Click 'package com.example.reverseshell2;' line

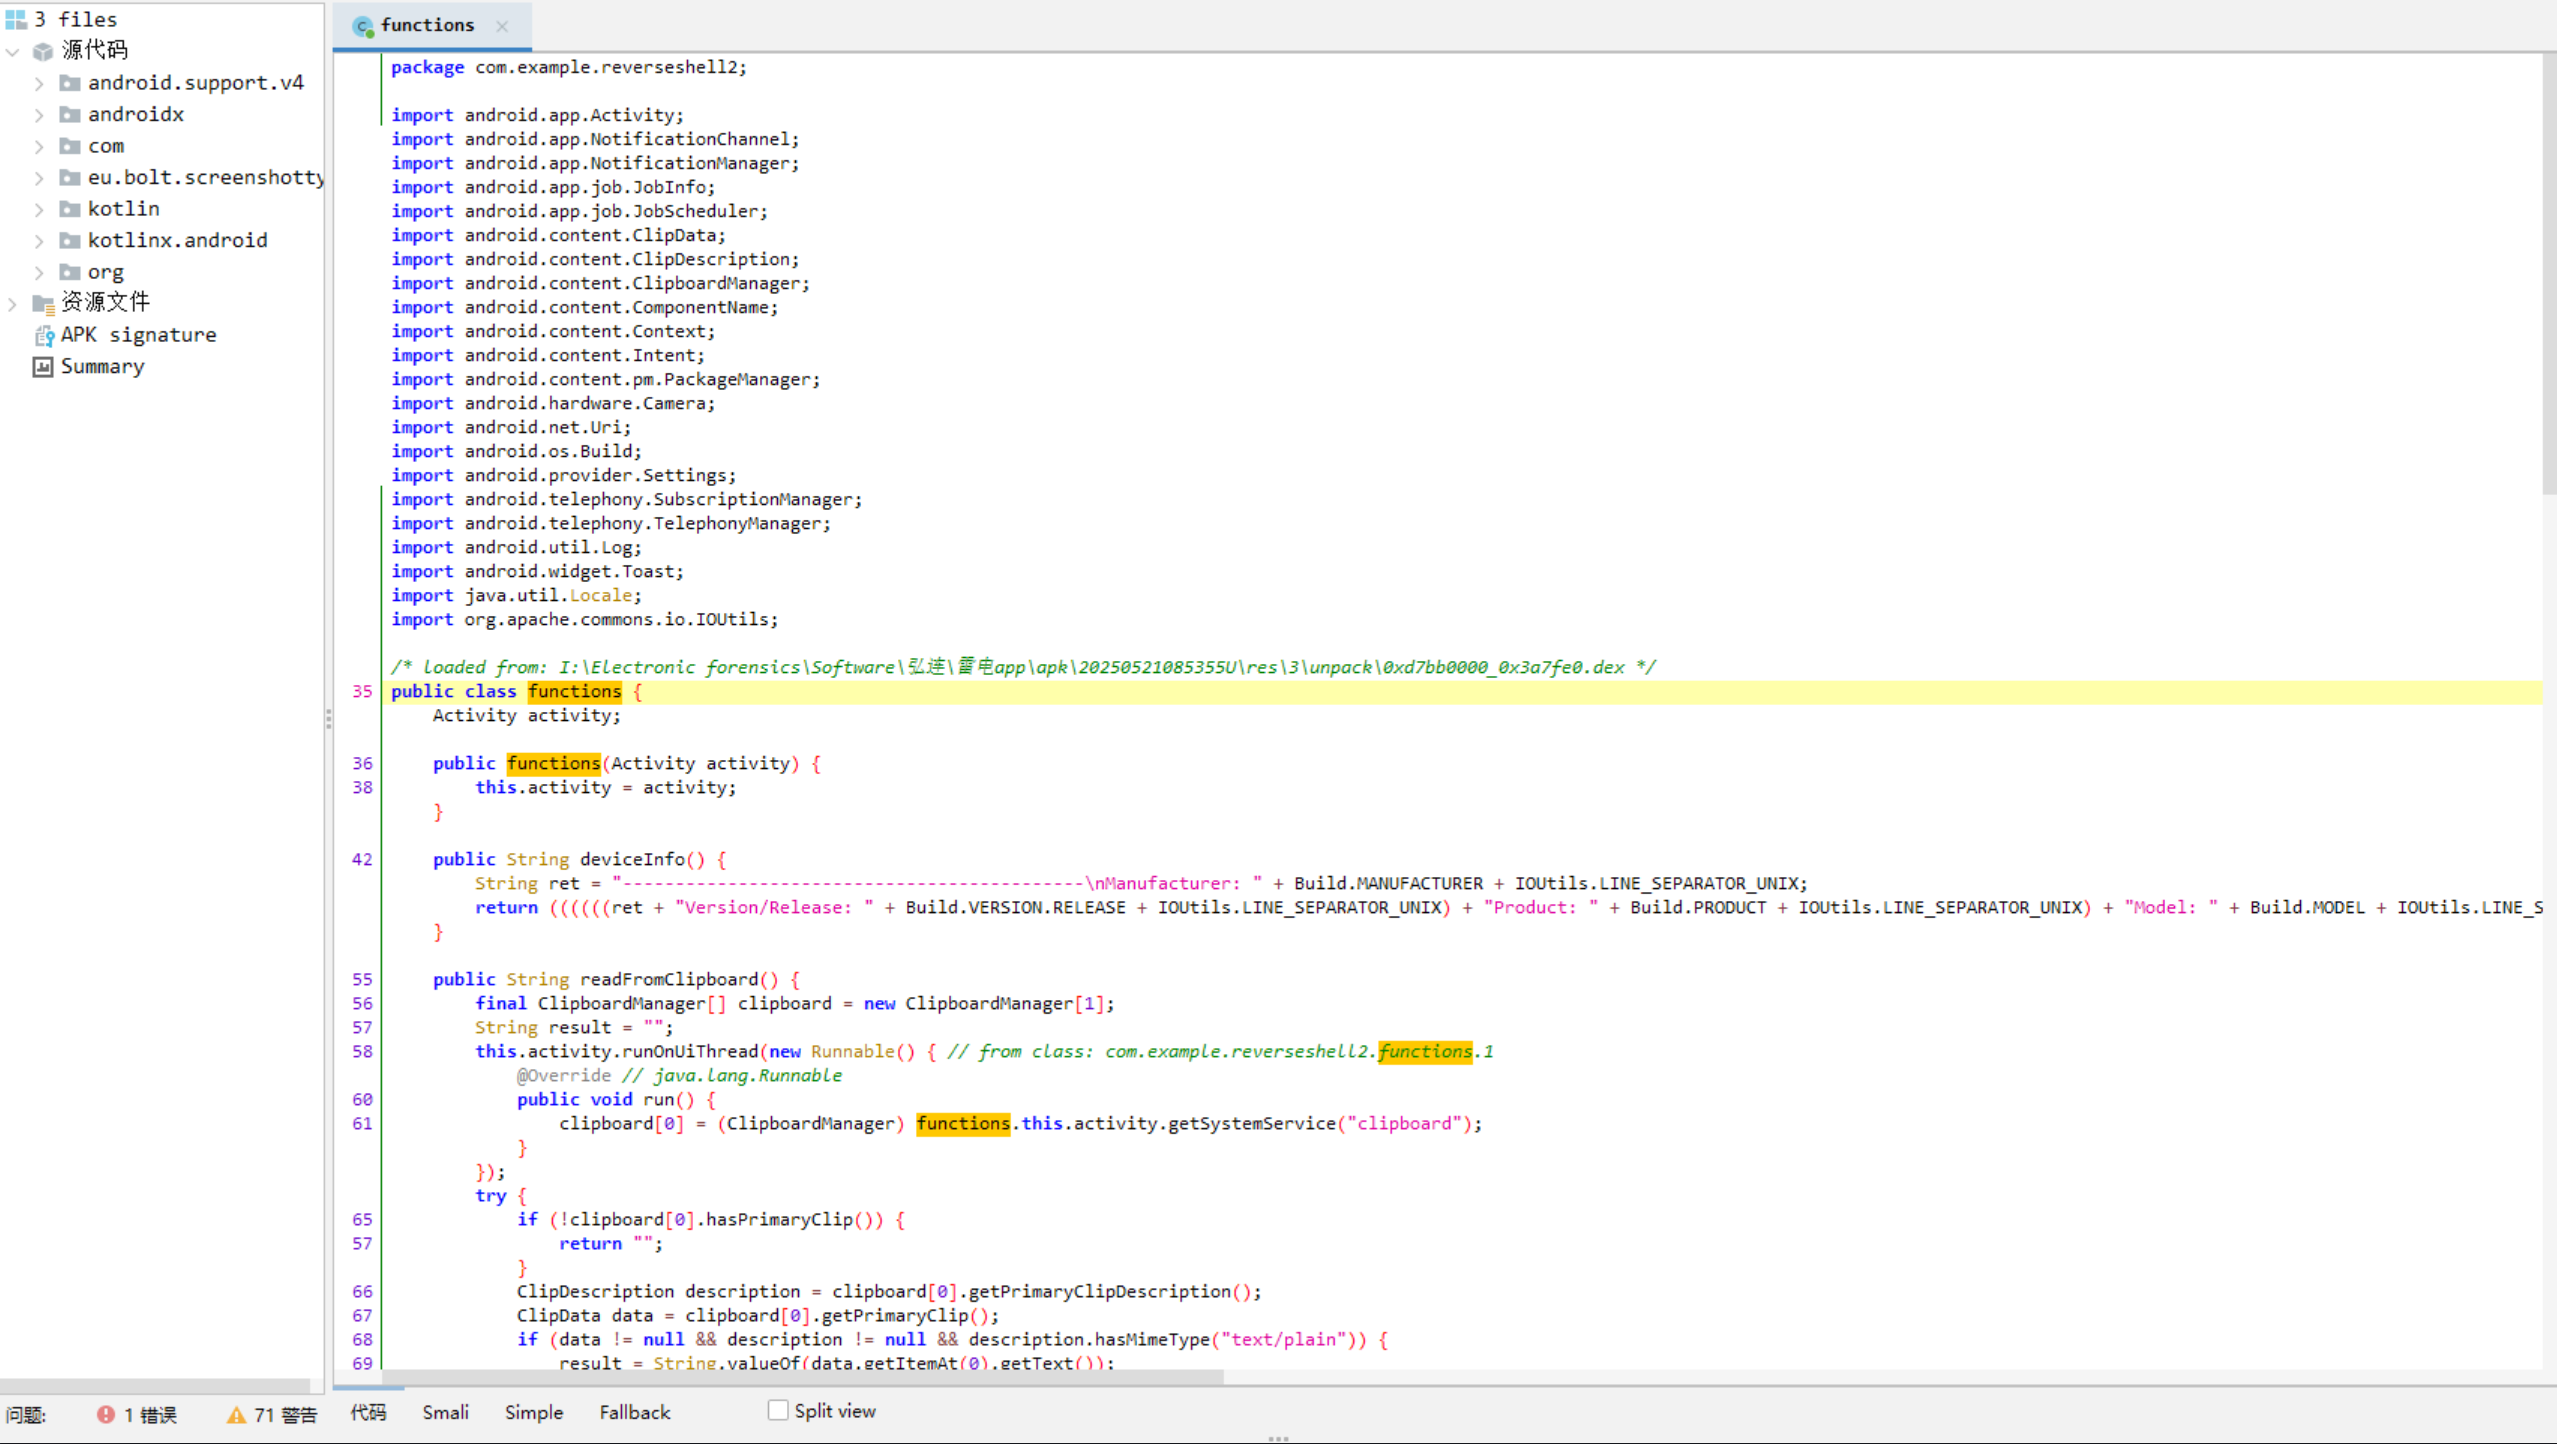[568, 67]
